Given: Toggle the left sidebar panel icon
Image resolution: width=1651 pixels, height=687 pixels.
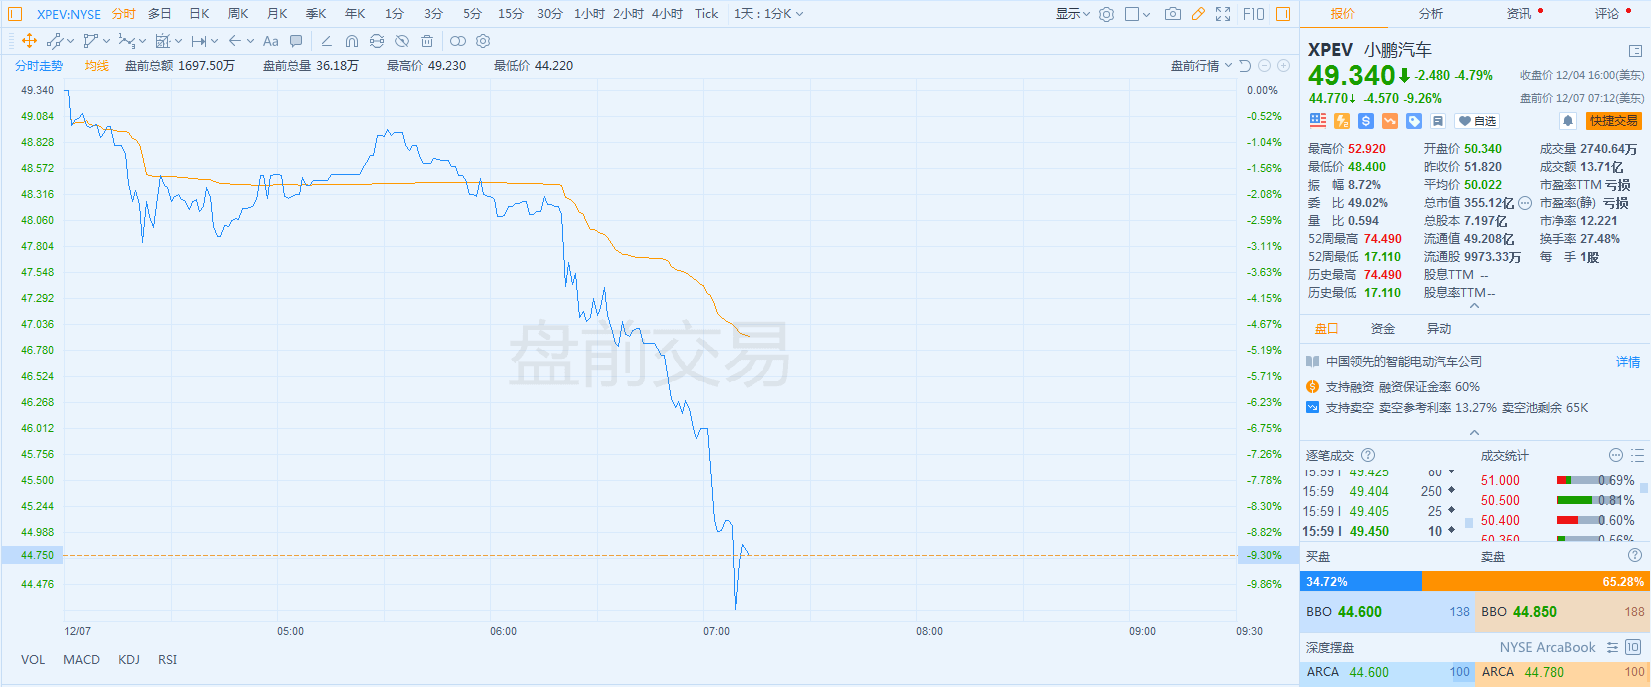Looking at the screenshot, I should click(x=15, y=14).
